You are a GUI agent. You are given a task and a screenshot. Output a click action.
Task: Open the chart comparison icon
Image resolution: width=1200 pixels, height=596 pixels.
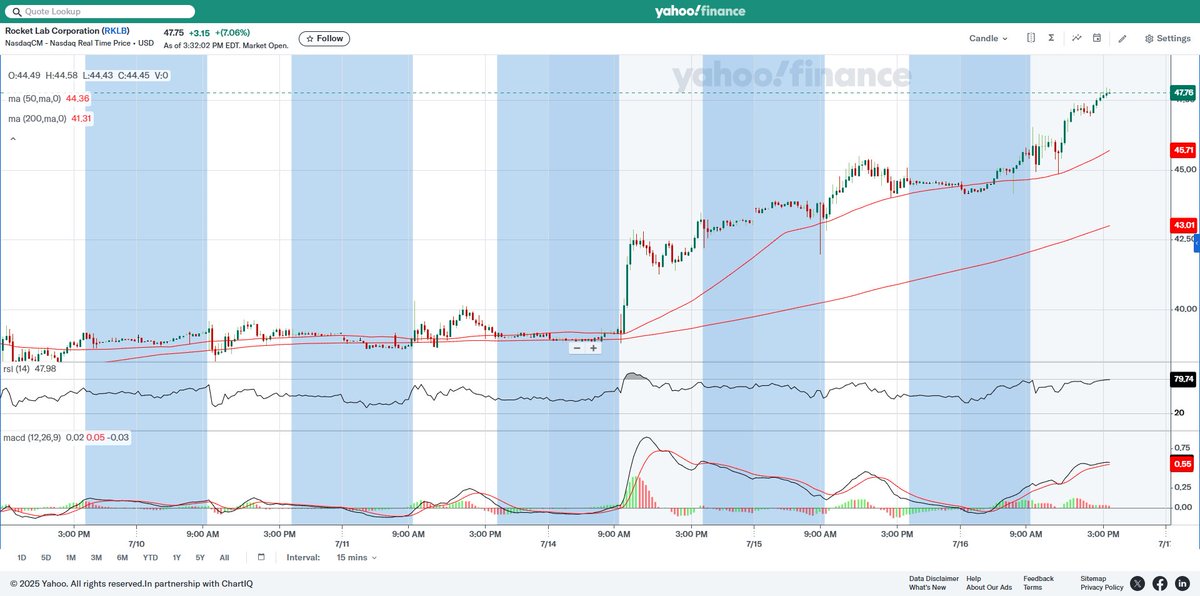[x=1031, y=38]
